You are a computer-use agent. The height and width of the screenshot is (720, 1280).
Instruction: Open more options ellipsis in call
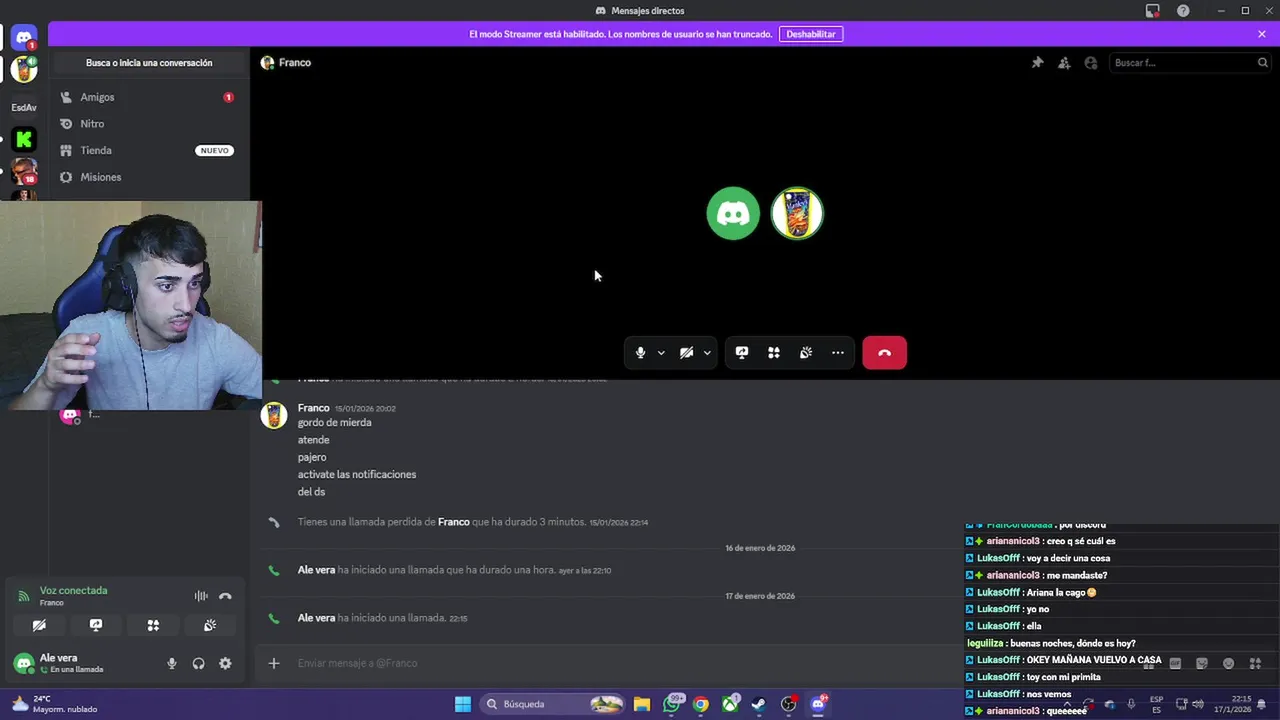pyautogui.click(x=838, y=353)
